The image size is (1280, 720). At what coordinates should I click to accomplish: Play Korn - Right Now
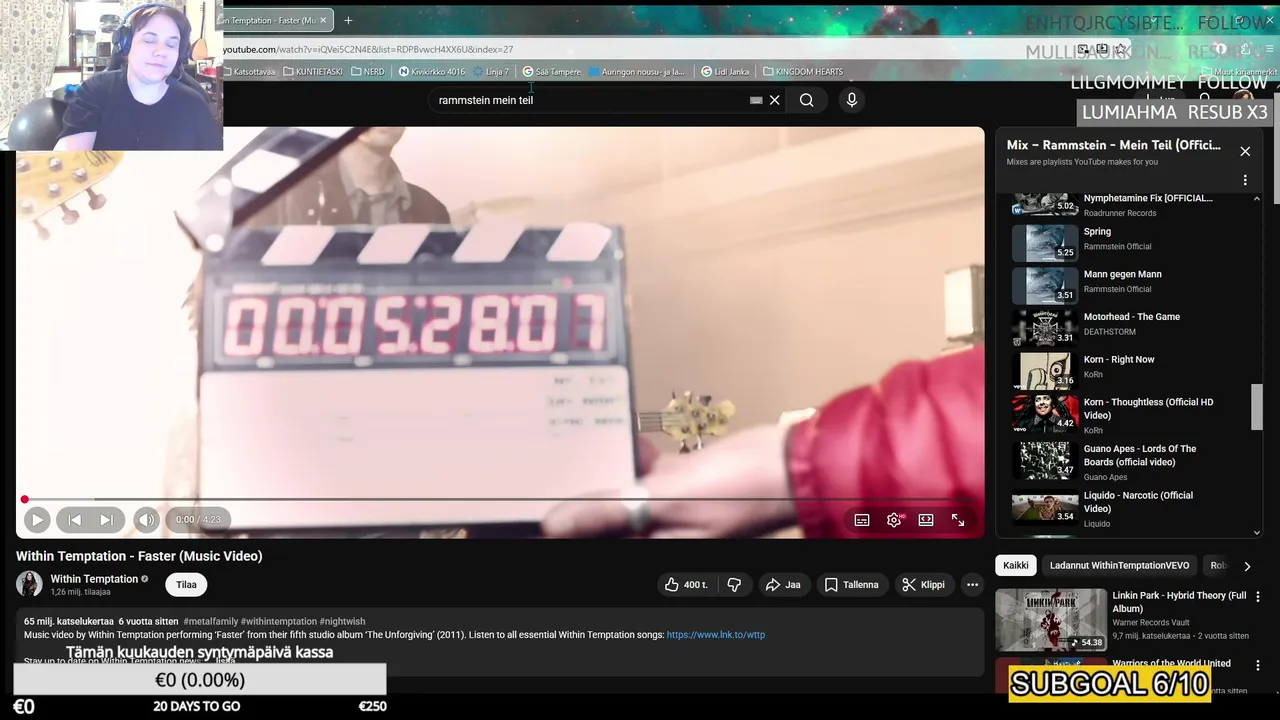[x=1130, y=371]
